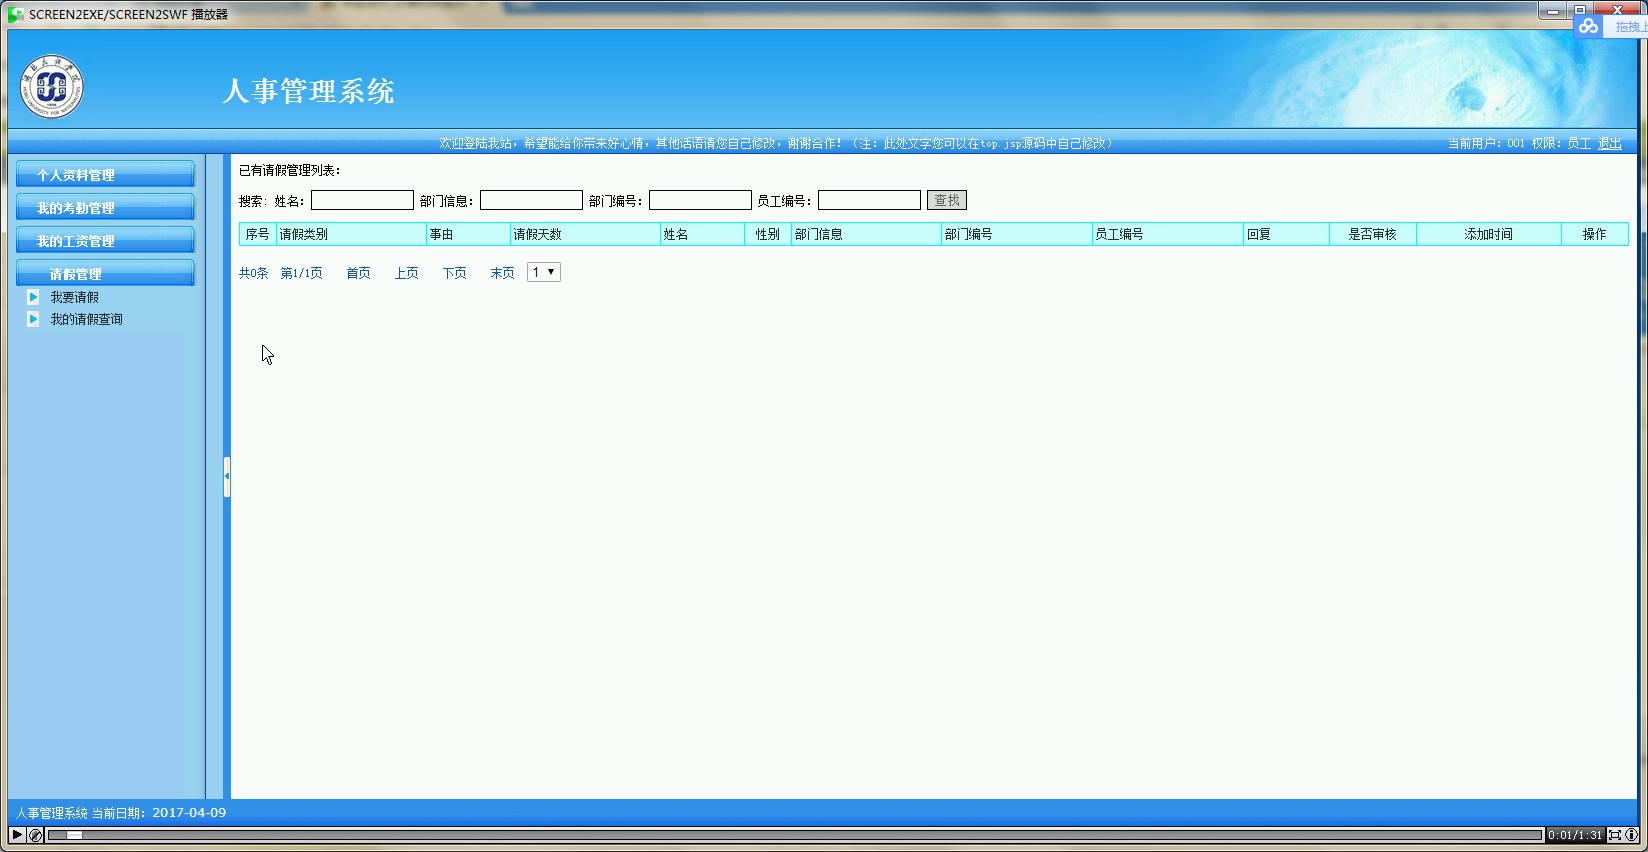Click the 共0条 record count text
Screen dimensions: 1648x852
(x=254, y=273)
